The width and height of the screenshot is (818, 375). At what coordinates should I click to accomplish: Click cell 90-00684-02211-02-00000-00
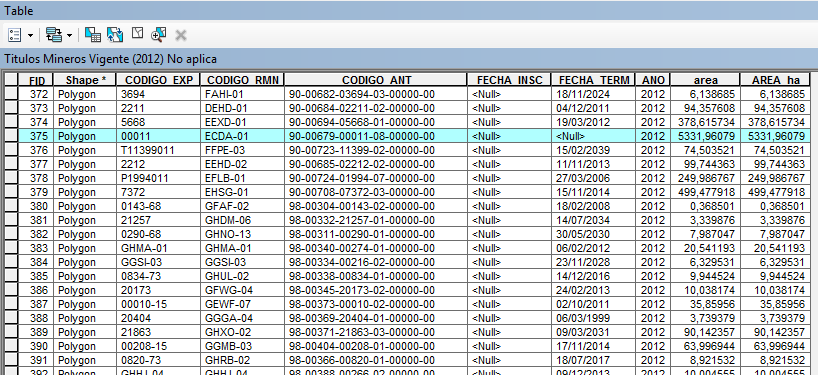(376, 108)
